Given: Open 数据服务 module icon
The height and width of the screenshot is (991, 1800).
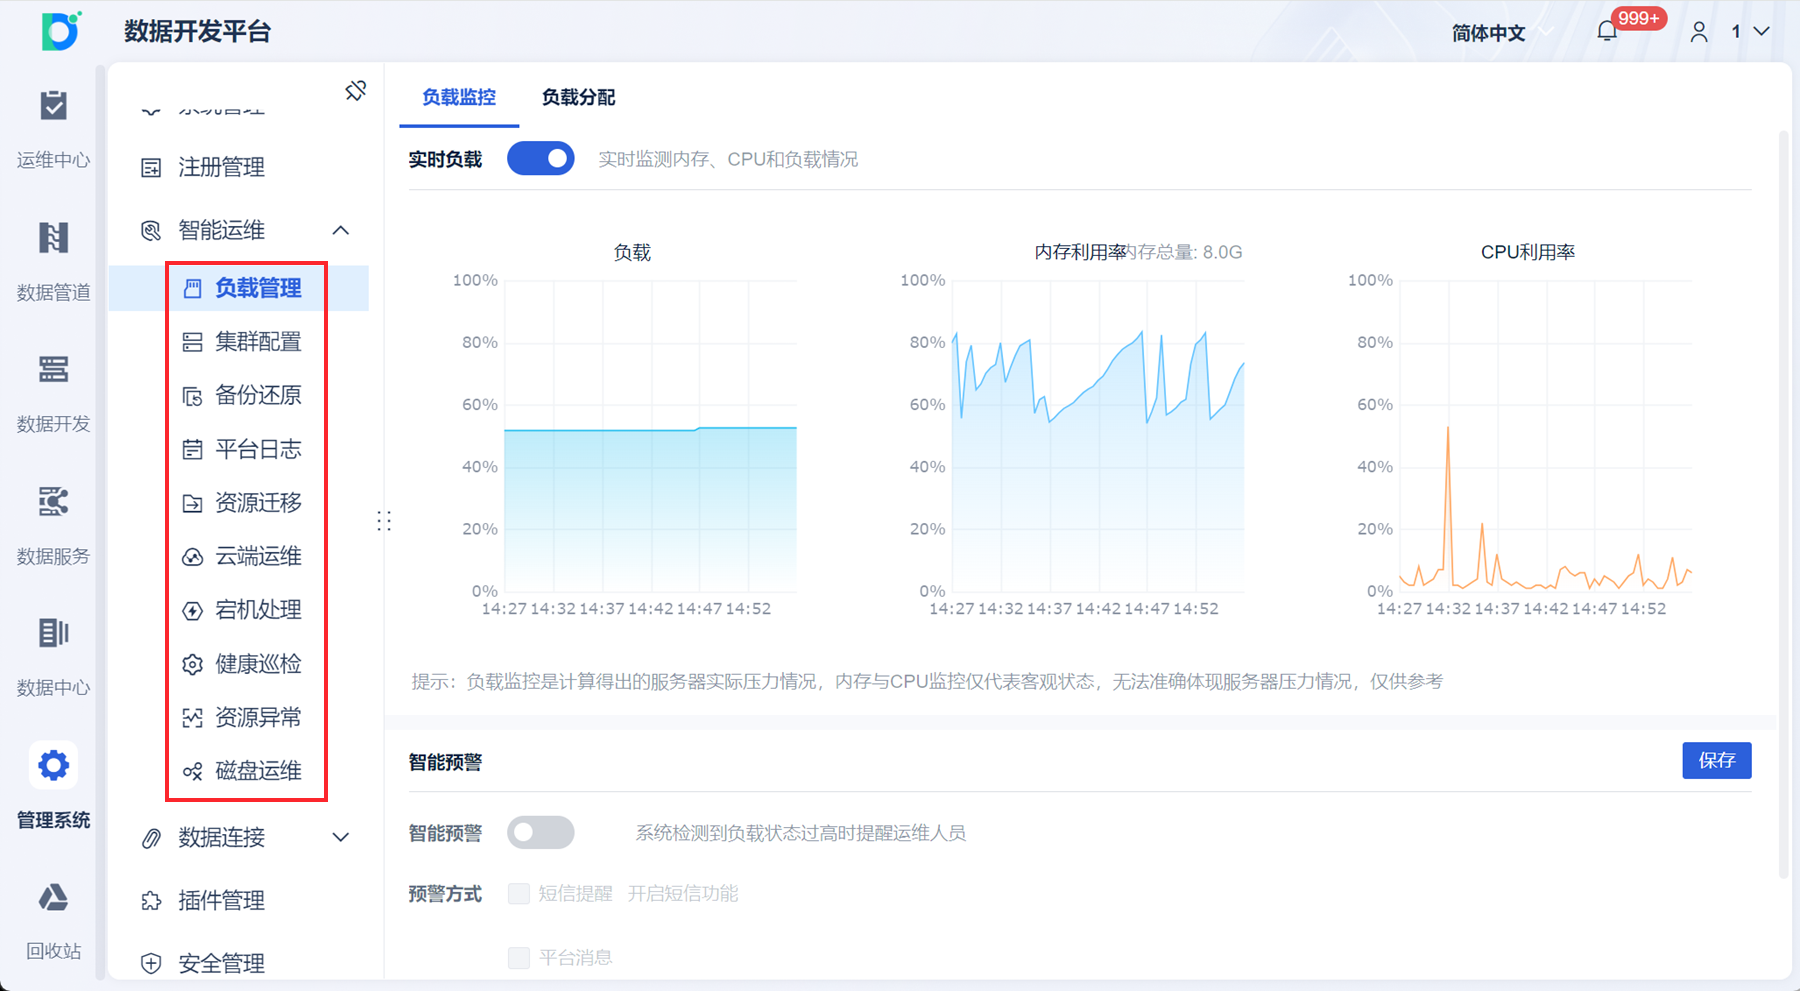Looking at the screenshot, I should point(53,501).
